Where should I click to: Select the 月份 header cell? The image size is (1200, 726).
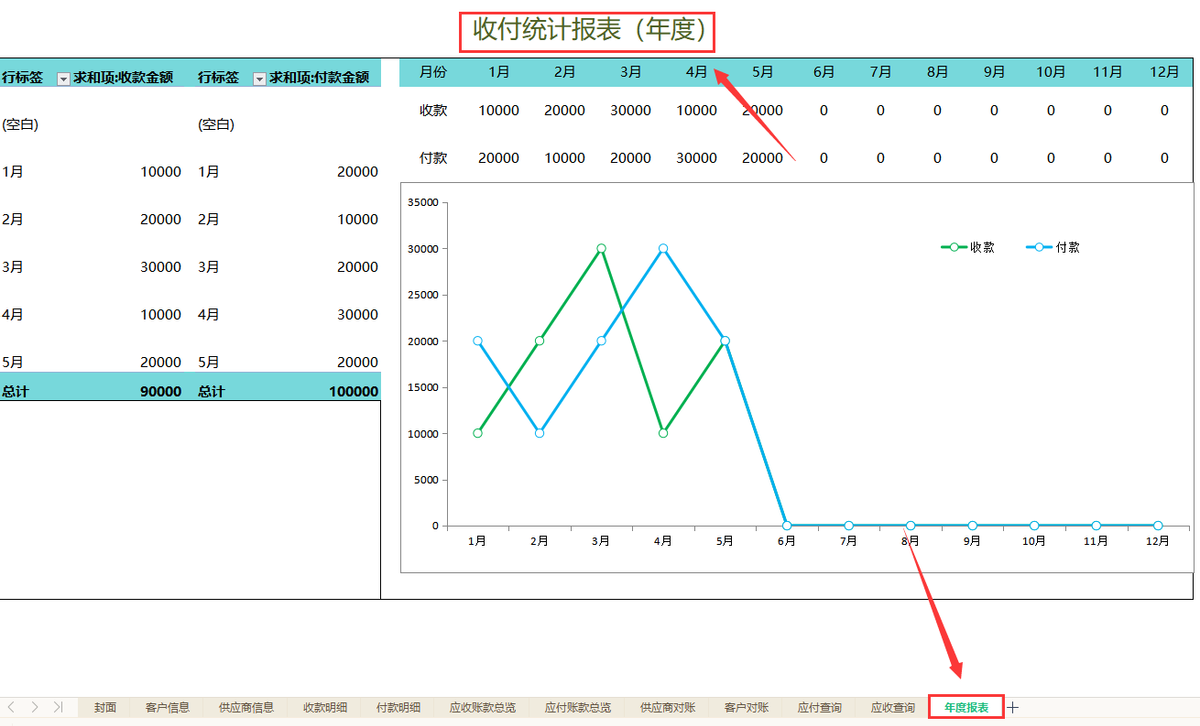[x=433, y=72]
